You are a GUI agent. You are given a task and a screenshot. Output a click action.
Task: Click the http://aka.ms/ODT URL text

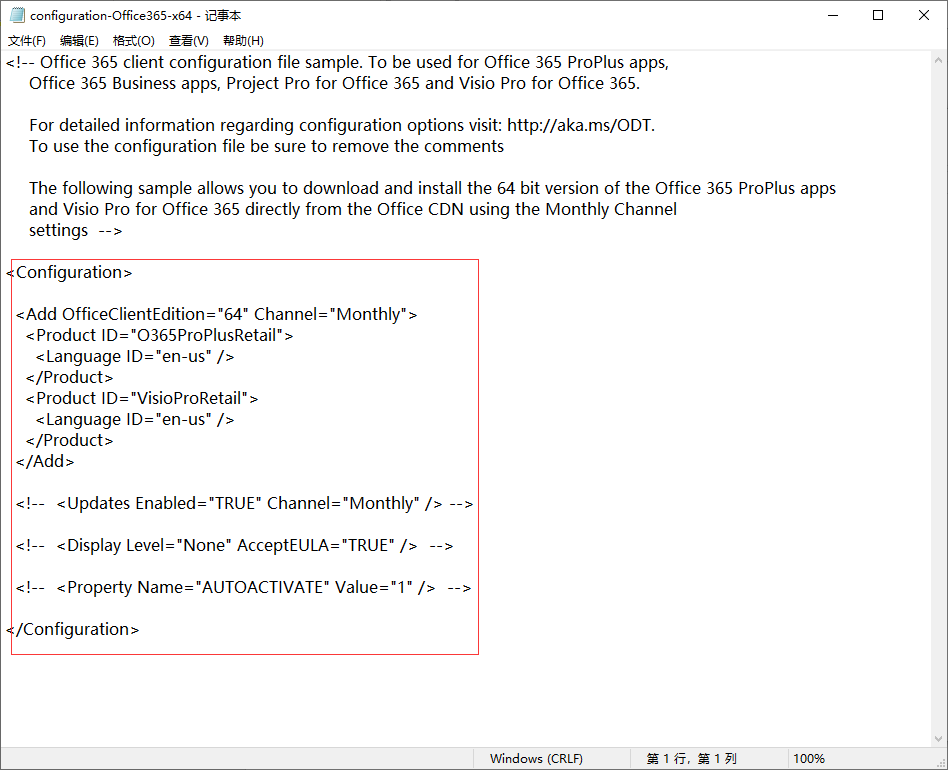pos(579,125)
